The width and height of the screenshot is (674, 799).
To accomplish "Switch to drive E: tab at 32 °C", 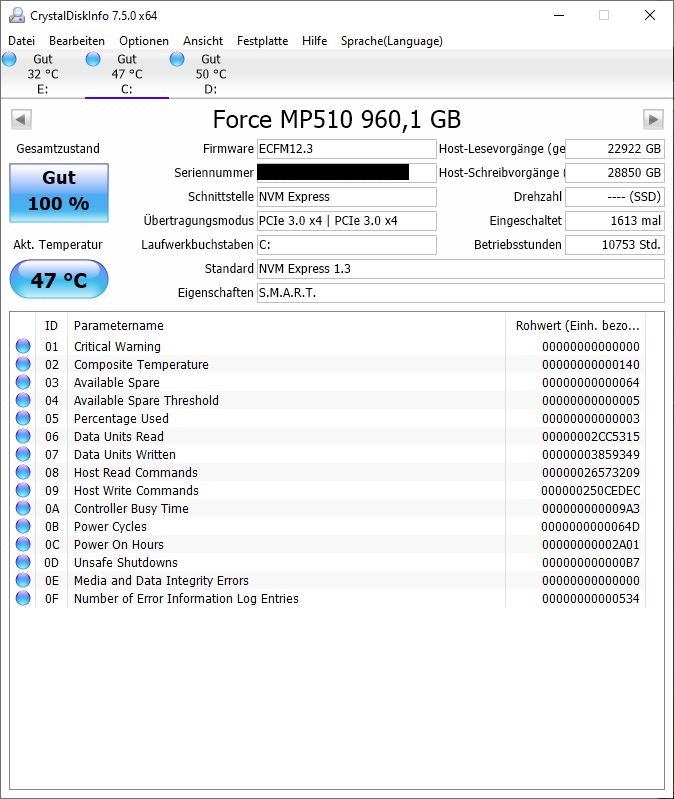I will [43, 74].
